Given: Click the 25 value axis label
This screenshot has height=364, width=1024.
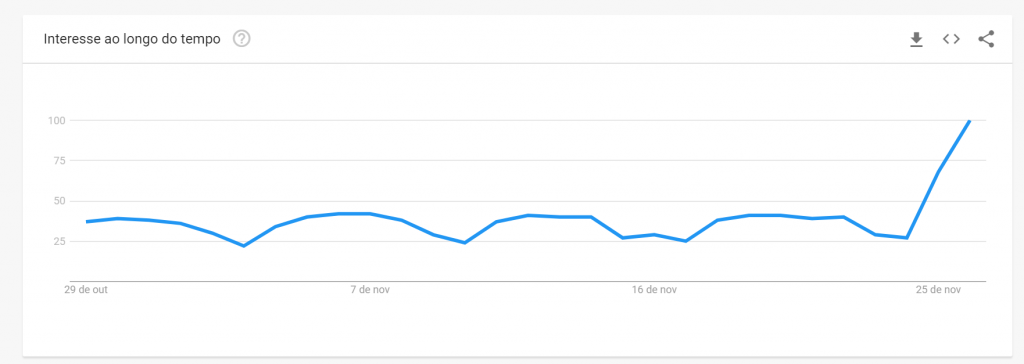Looking at the screenshot, I should [x=57, y=242].
